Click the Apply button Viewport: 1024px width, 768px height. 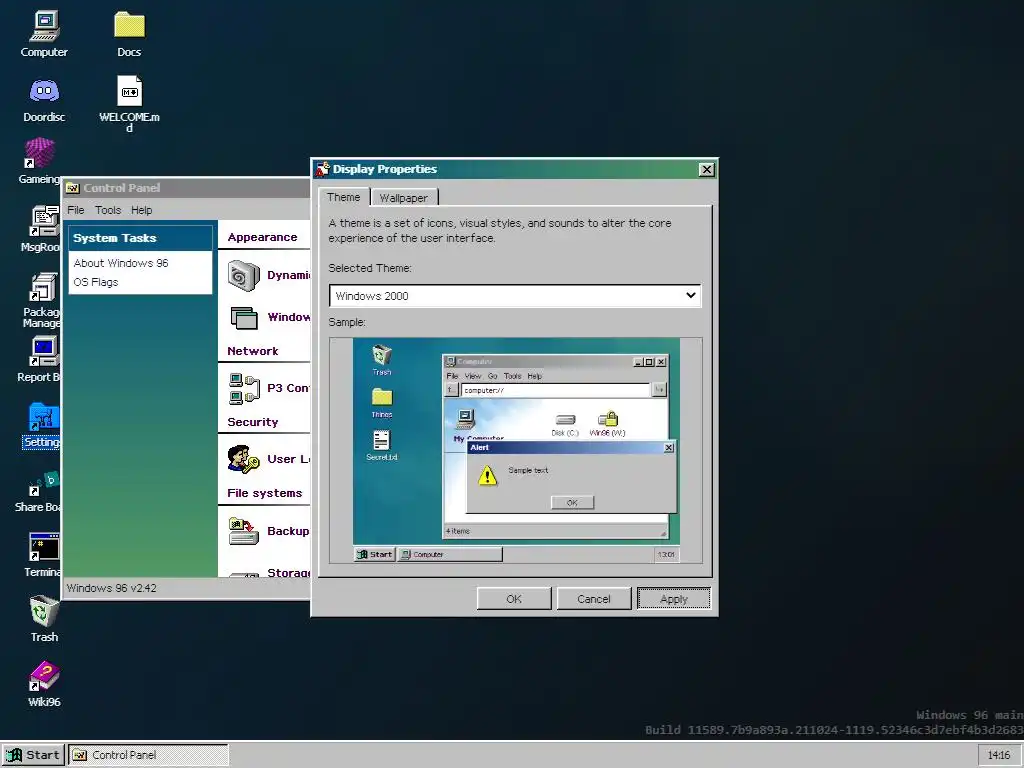pyautogui.click(x=673, y=599)
